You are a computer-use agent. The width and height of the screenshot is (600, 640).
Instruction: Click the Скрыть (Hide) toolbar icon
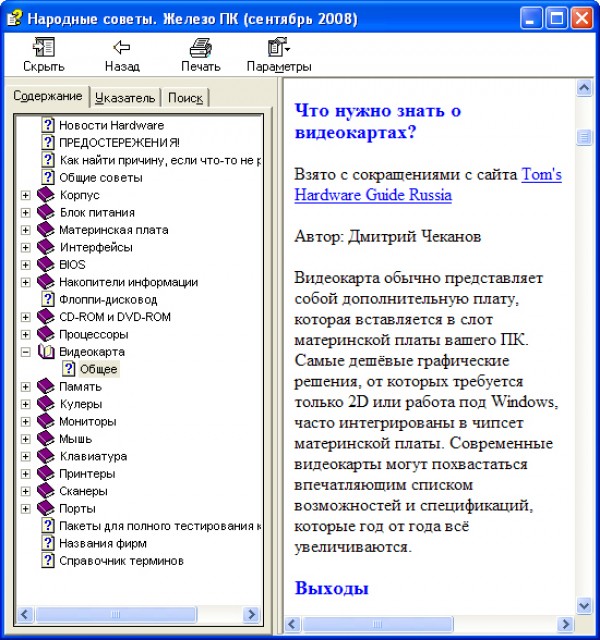44,47
